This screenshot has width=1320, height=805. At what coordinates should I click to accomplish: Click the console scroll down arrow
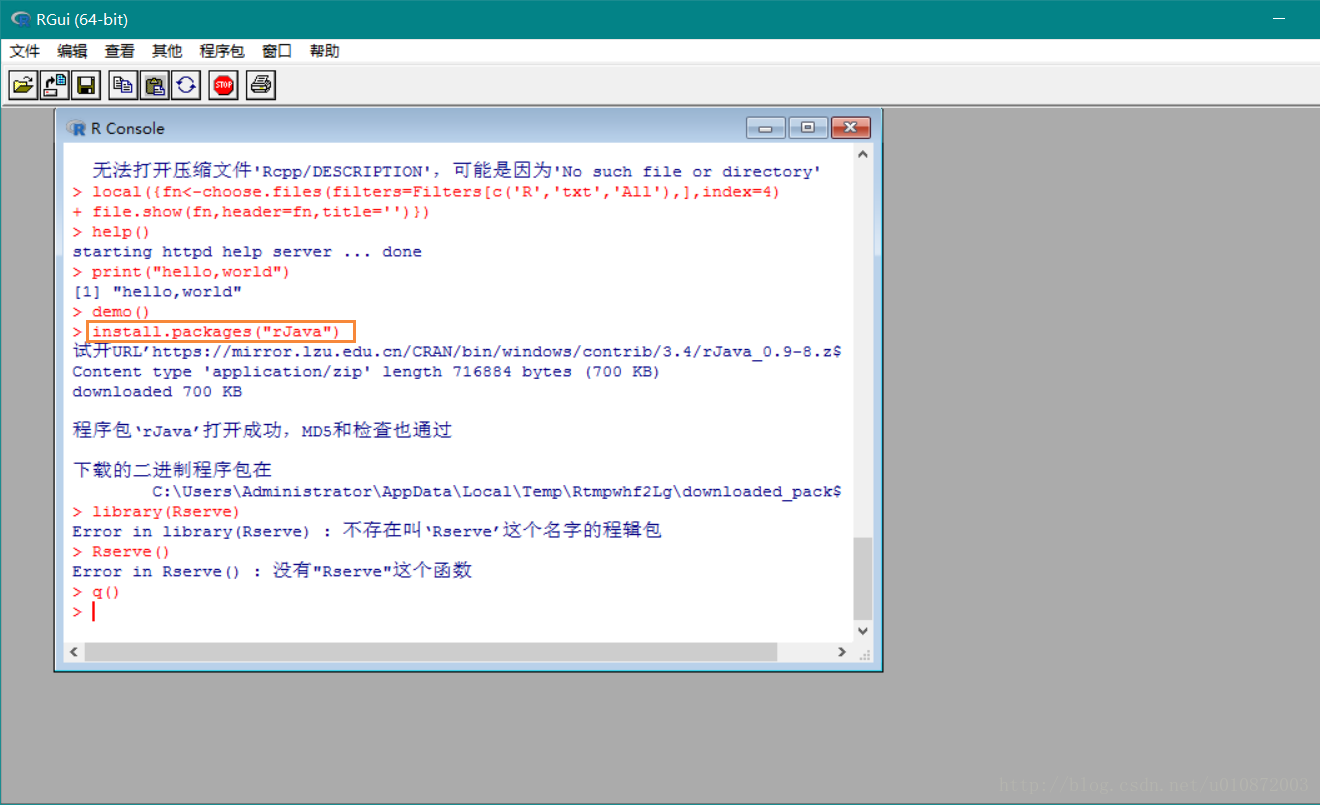(862, 631)
